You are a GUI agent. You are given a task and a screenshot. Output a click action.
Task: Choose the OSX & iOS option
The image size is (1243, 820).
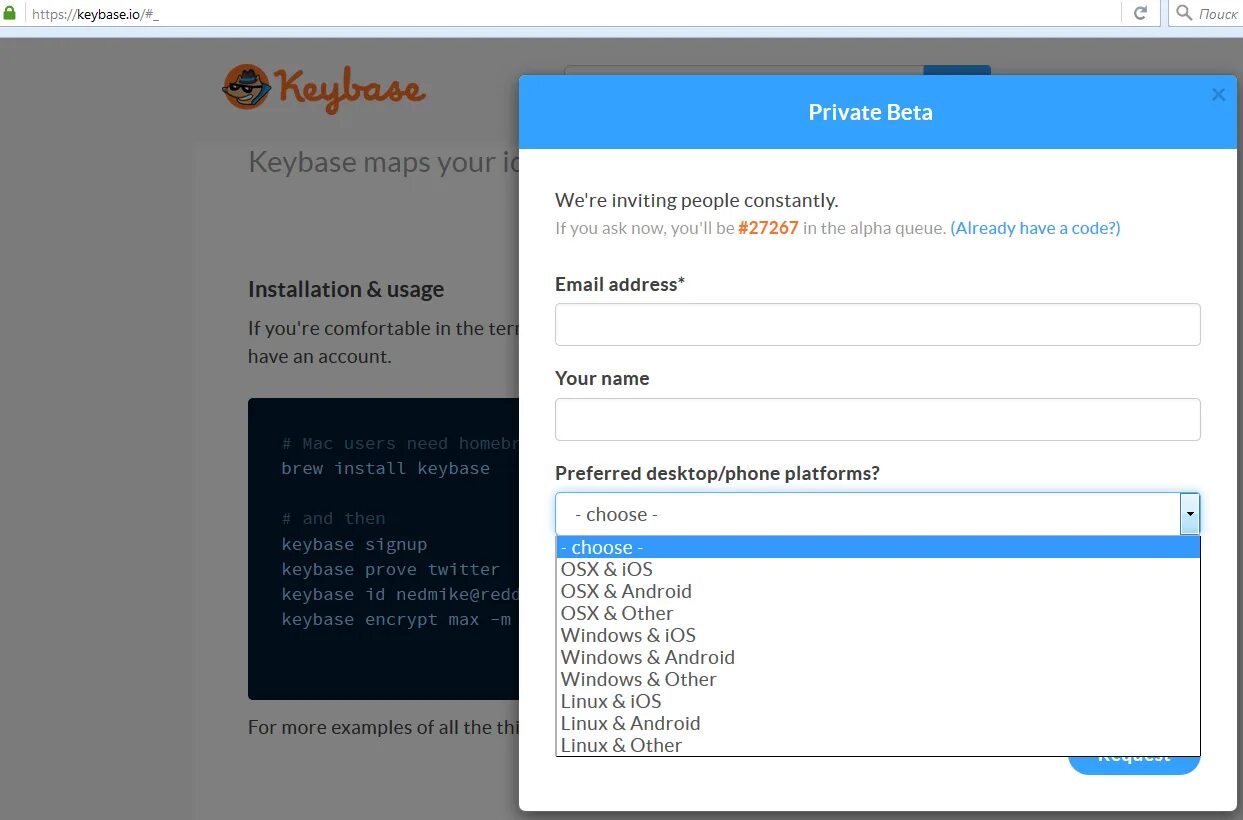(x=878, y=569)
